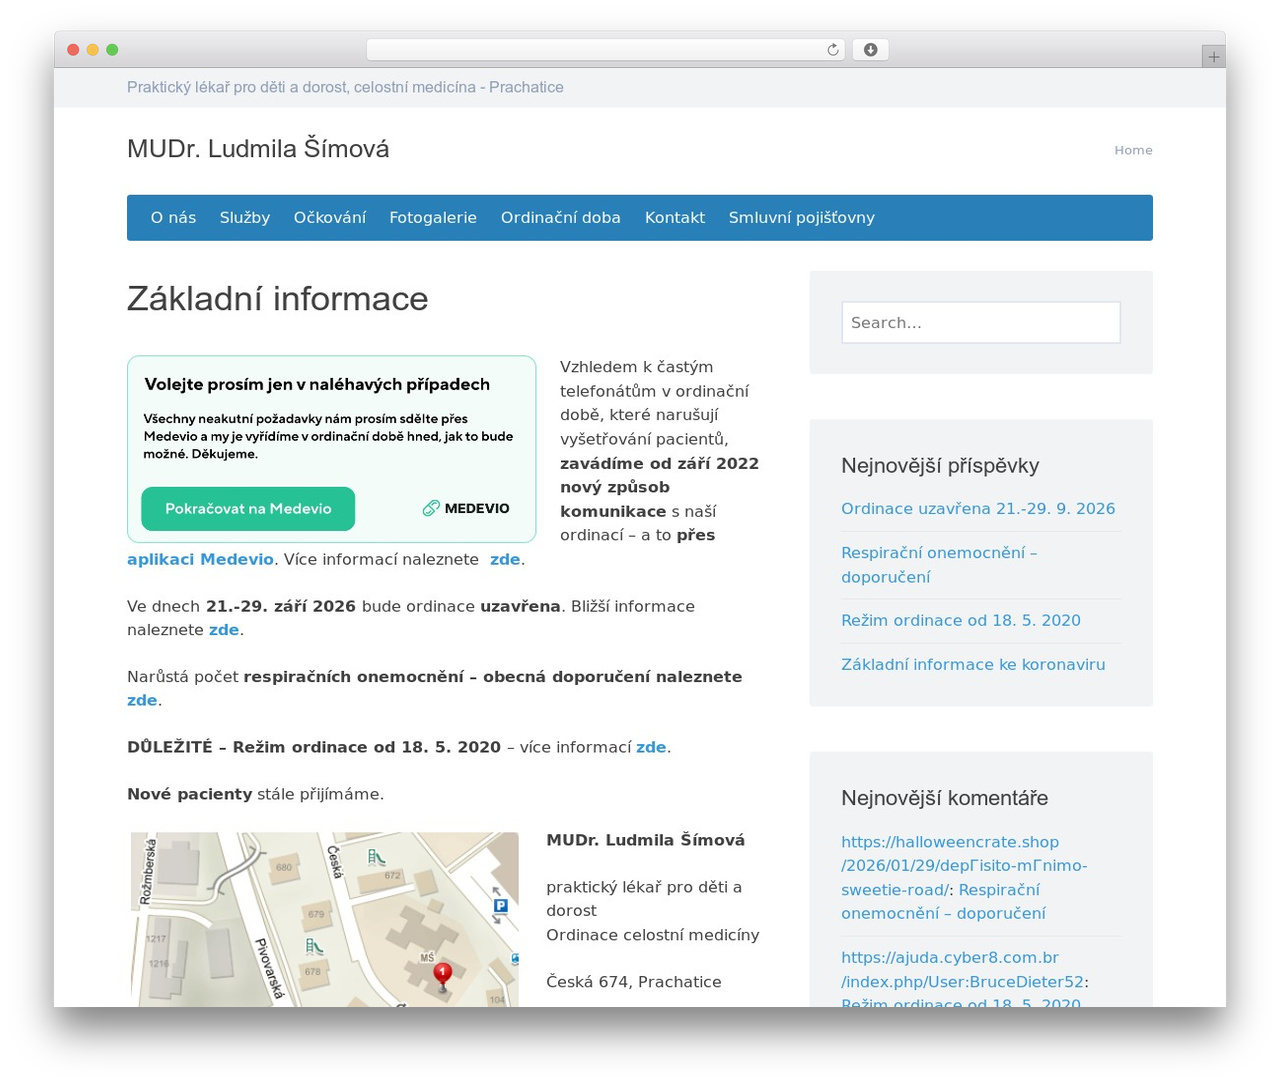The width and height of the screenshot is (1280, 1084).
Task: Open the ajuda.cyber8.com.br commenter link
Action: point(962,970)
